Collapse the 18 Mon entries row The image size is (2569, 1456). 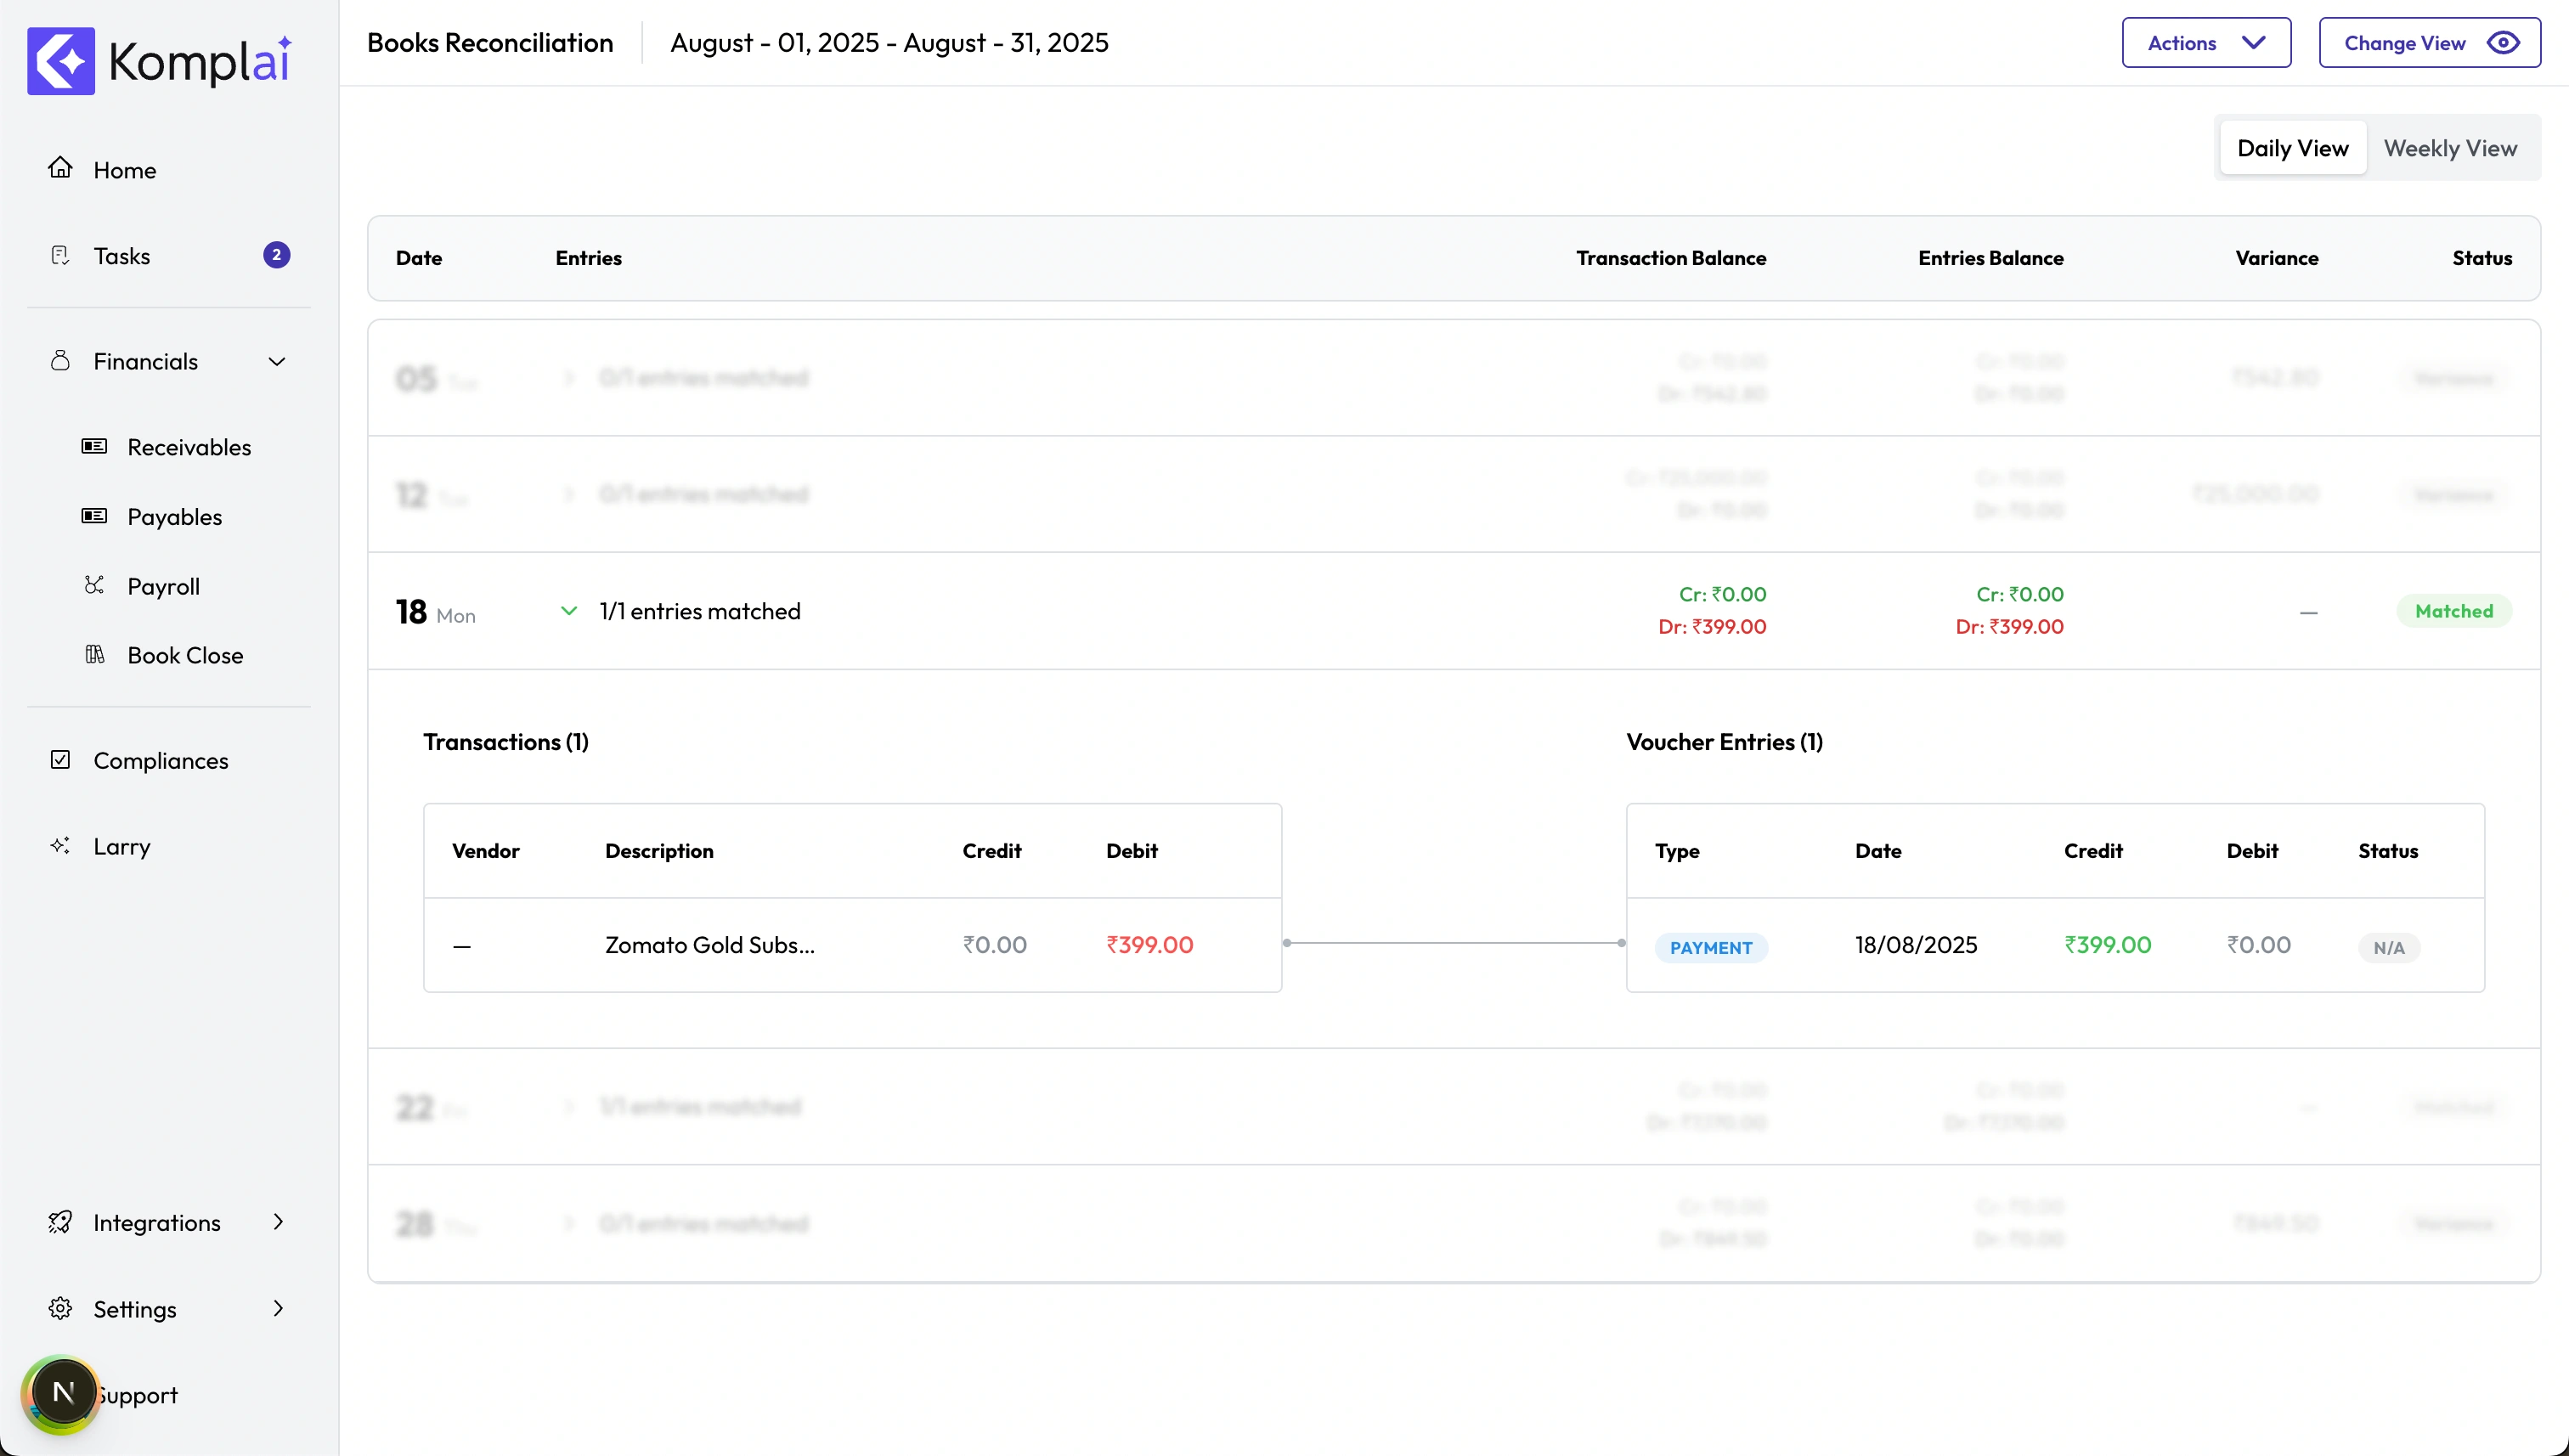coord(569,611)
